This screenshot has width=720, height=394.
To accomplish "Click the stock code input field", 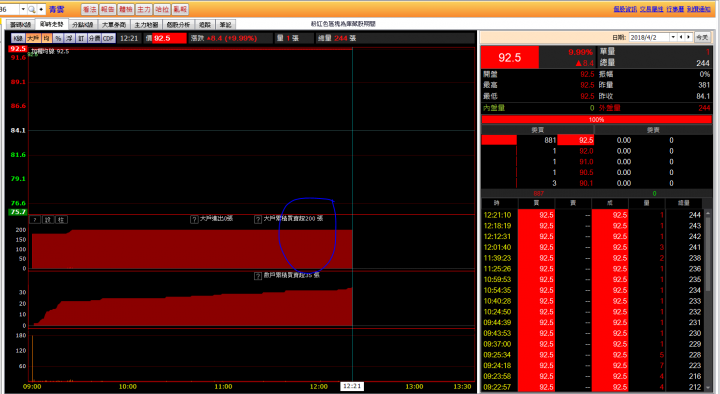I will pyautogui.click(x=10, y=9).
